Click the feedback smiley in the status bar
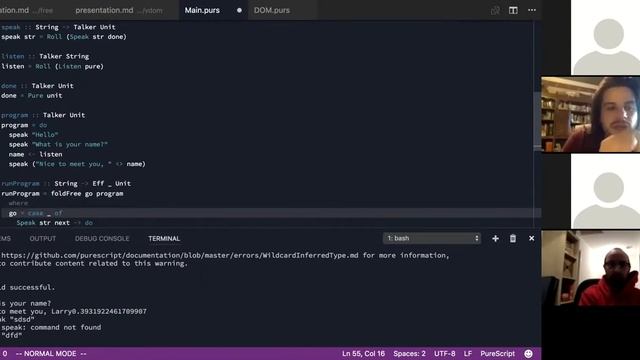Screen dimensions: 640x360 528,353
